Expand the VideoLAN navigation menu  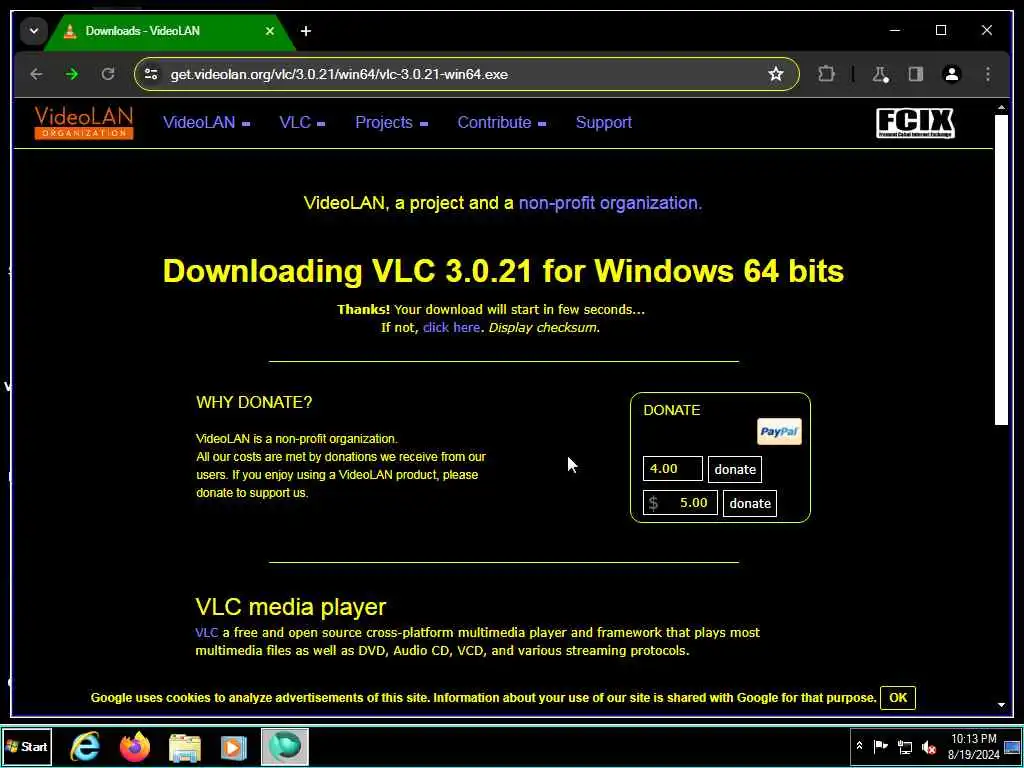click(206, 123)
